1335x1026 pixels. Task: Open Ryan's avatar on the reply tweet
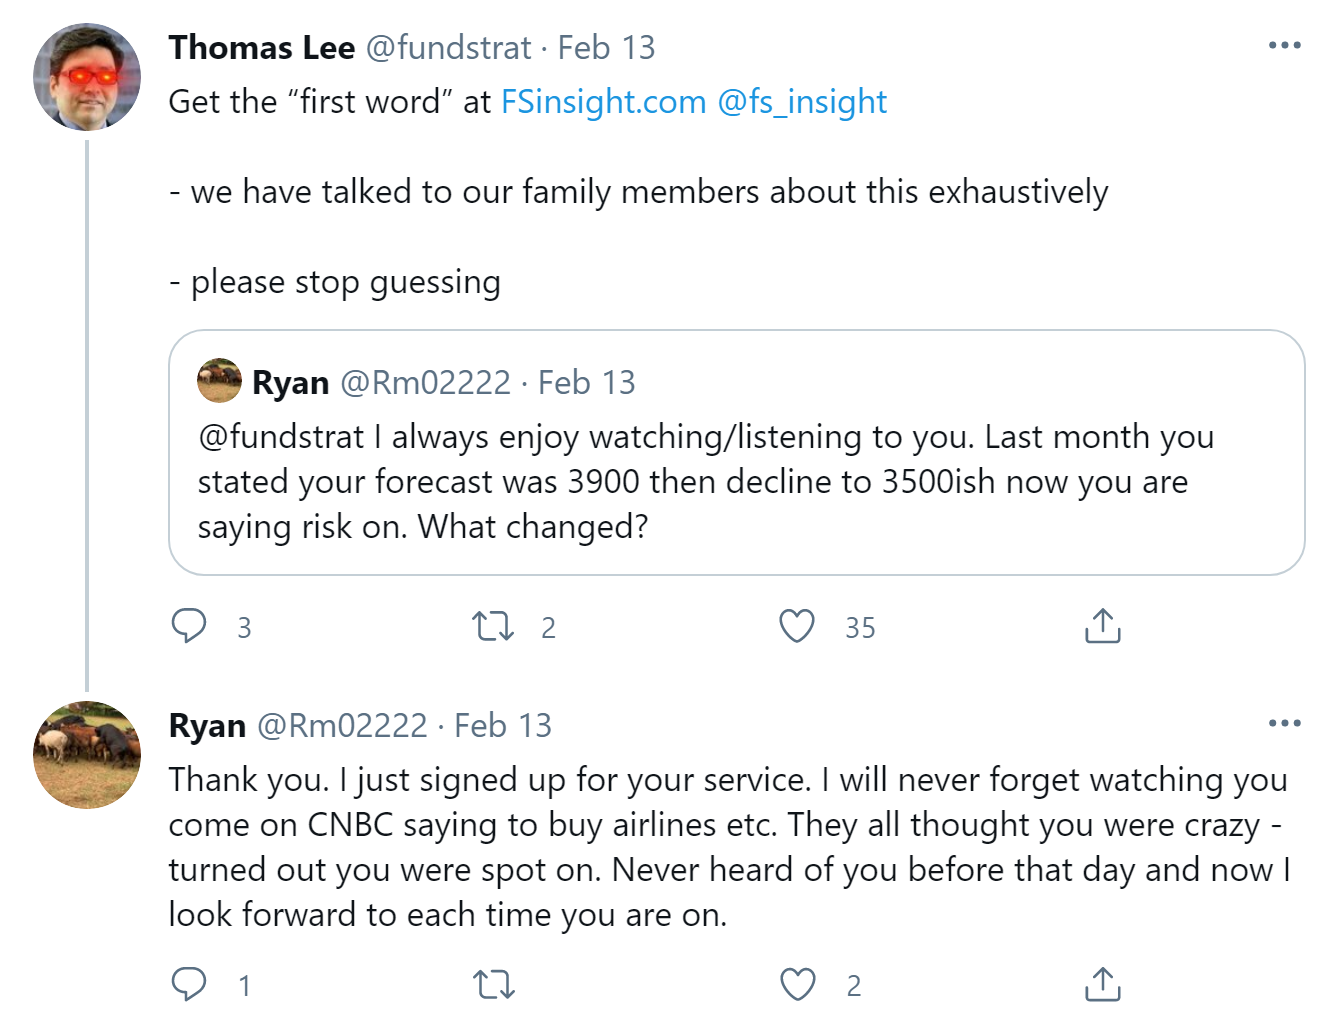pyautogui.click(x=87, y=755)
